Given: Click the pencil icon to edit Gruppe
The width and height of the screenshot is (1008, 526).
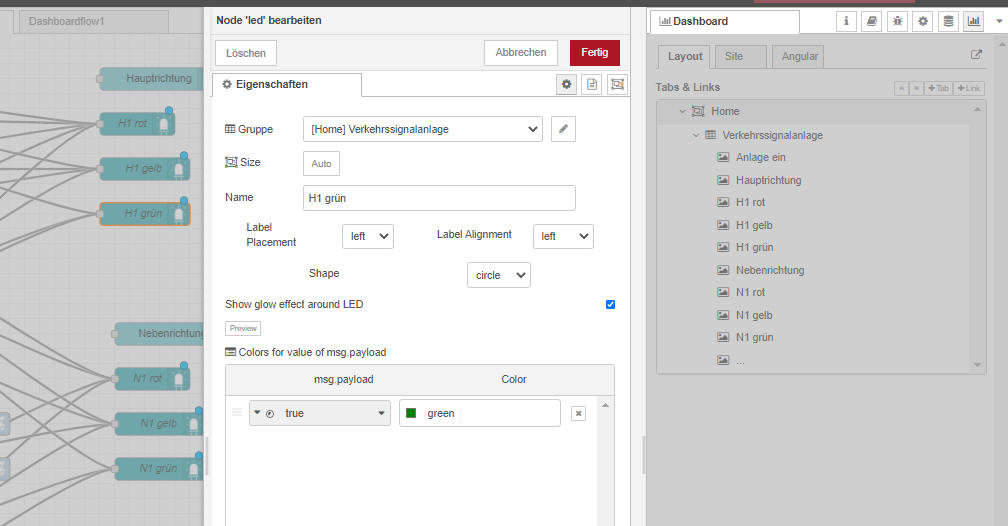Looking at the screenshot, I should (564, 129).
